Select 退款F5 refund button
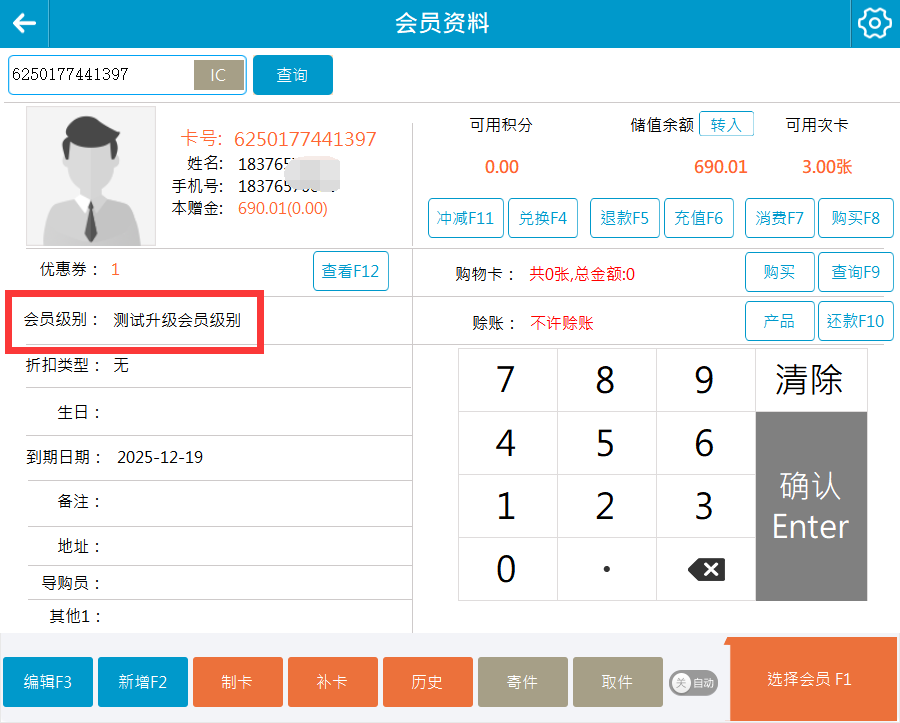Screen dimensions: 900x723 click(625, 218)
